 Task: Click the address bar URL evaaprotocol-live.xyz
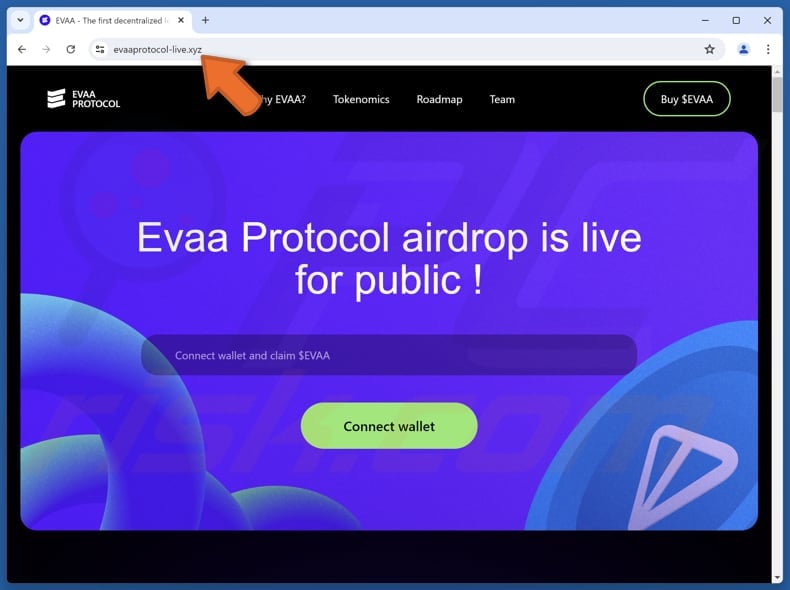pos(157,49)
